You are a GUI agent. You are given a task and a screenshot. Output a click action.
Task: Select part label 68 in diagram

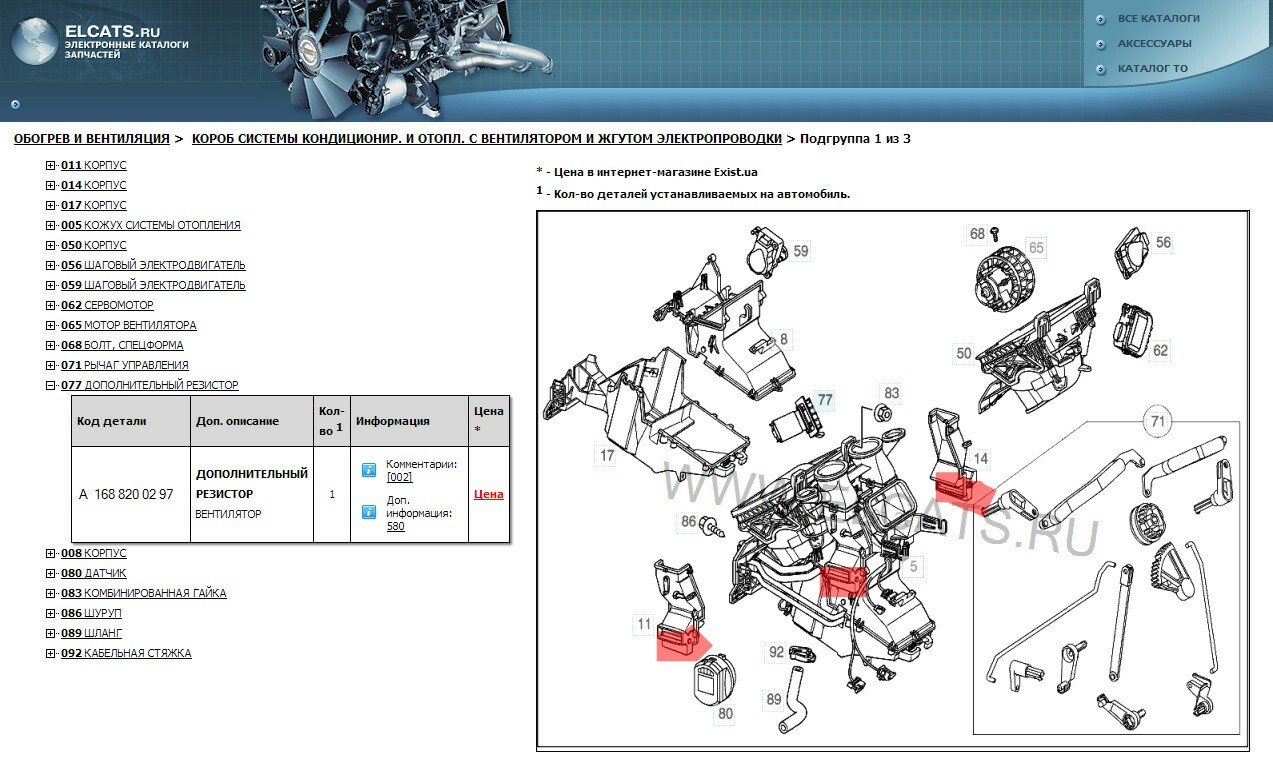pyautogui.click(x=977, y=234)
